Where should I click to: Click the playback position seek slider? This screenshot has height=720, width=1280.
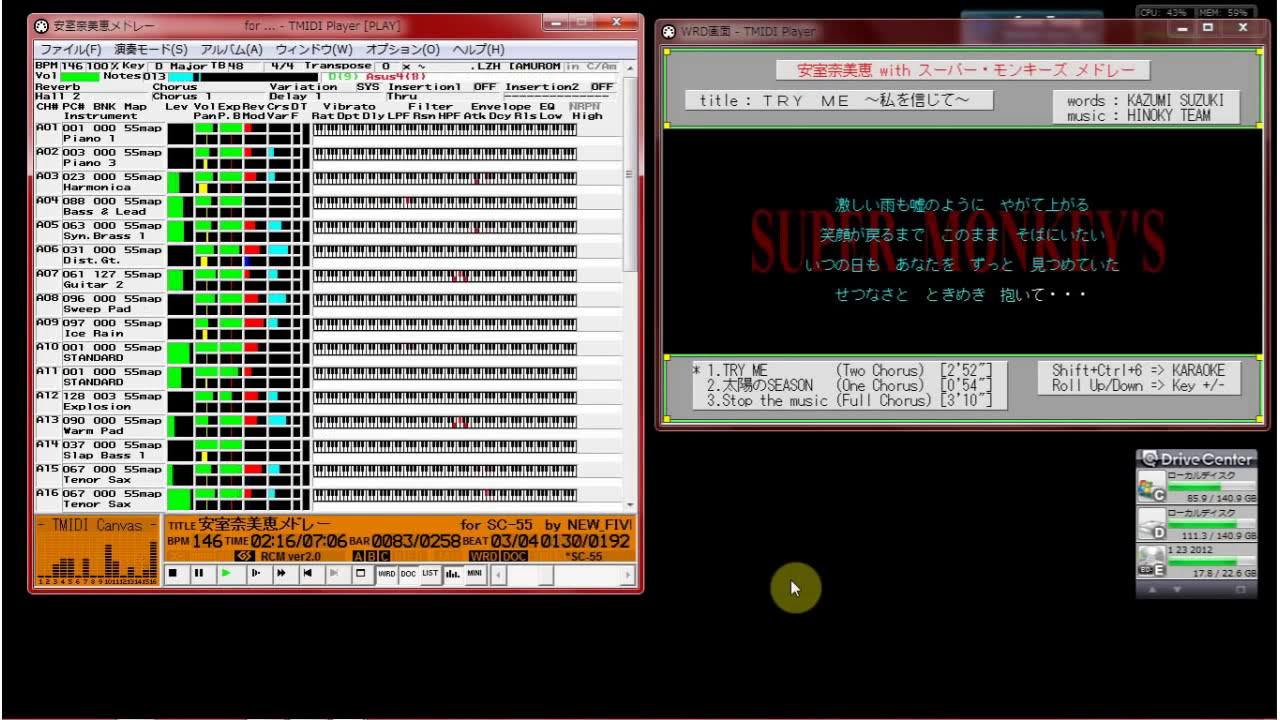pyautogui.click(x=545, y=575)
